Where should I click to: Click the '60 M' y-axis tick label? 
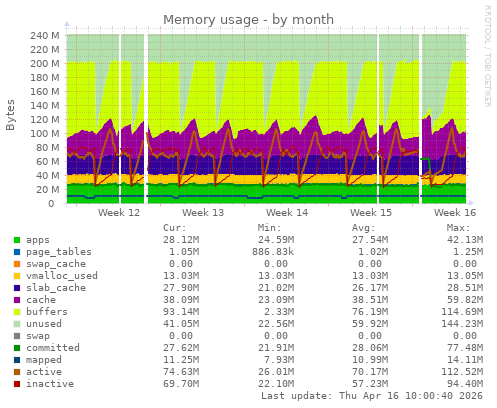[48, 161]
